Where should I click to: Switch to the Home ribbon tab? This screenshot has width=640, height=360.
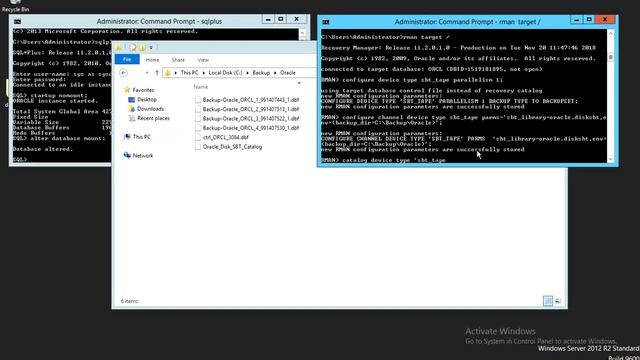pos(152,60)
